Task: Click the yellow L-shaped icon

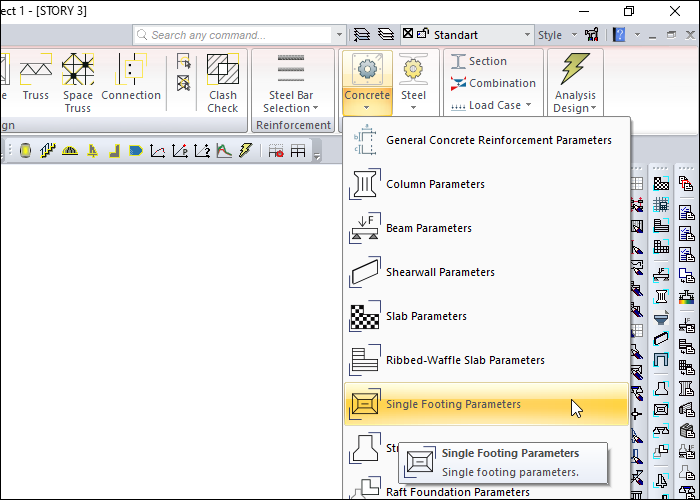Action: (115, 151)
